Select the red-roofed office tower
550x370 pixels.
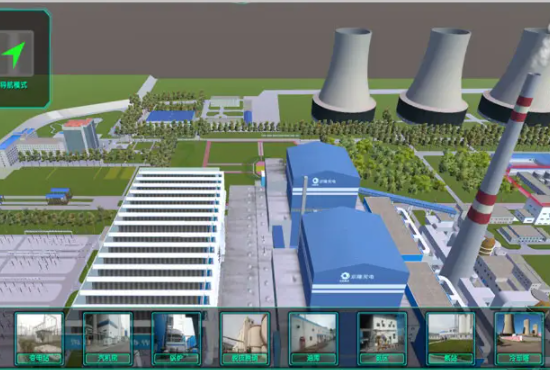81,135
